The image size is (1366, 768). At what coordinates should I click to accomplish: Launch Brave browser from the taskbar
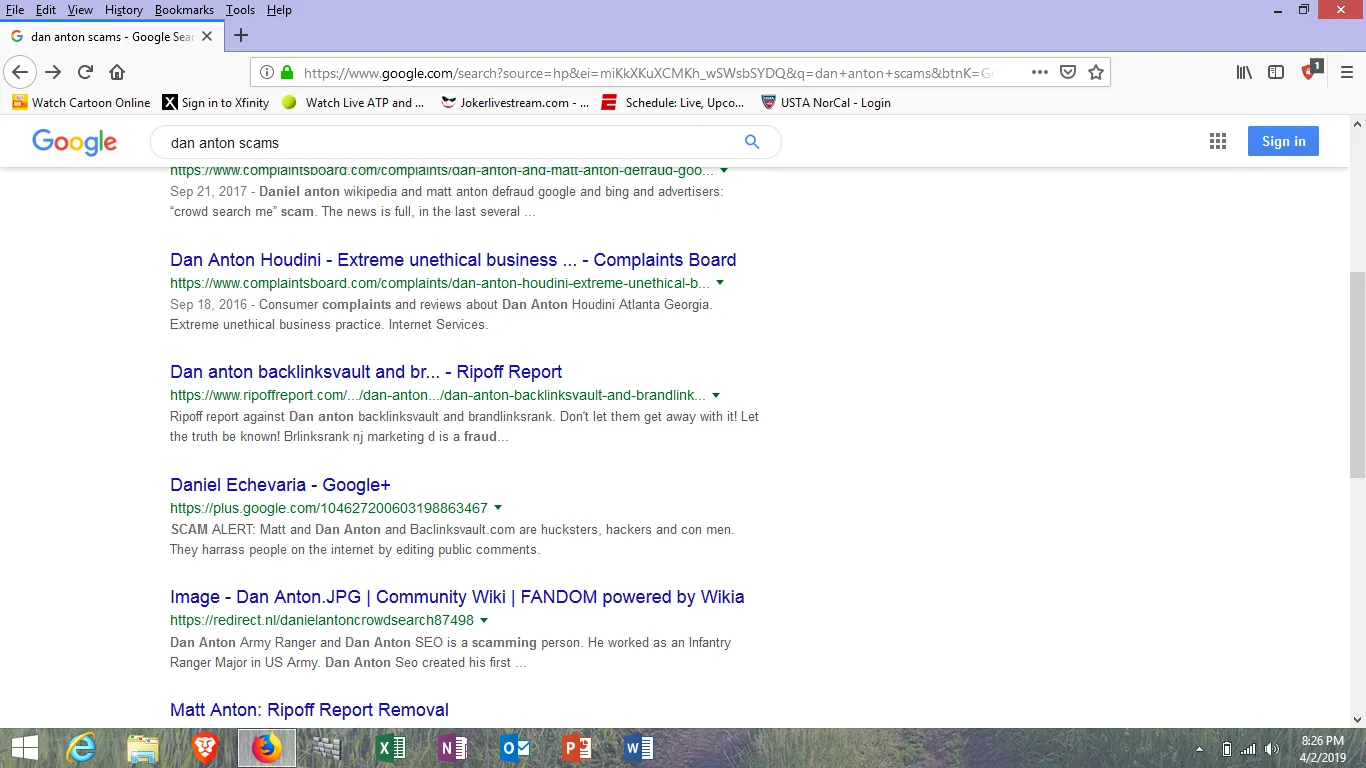tap(205, 748)
